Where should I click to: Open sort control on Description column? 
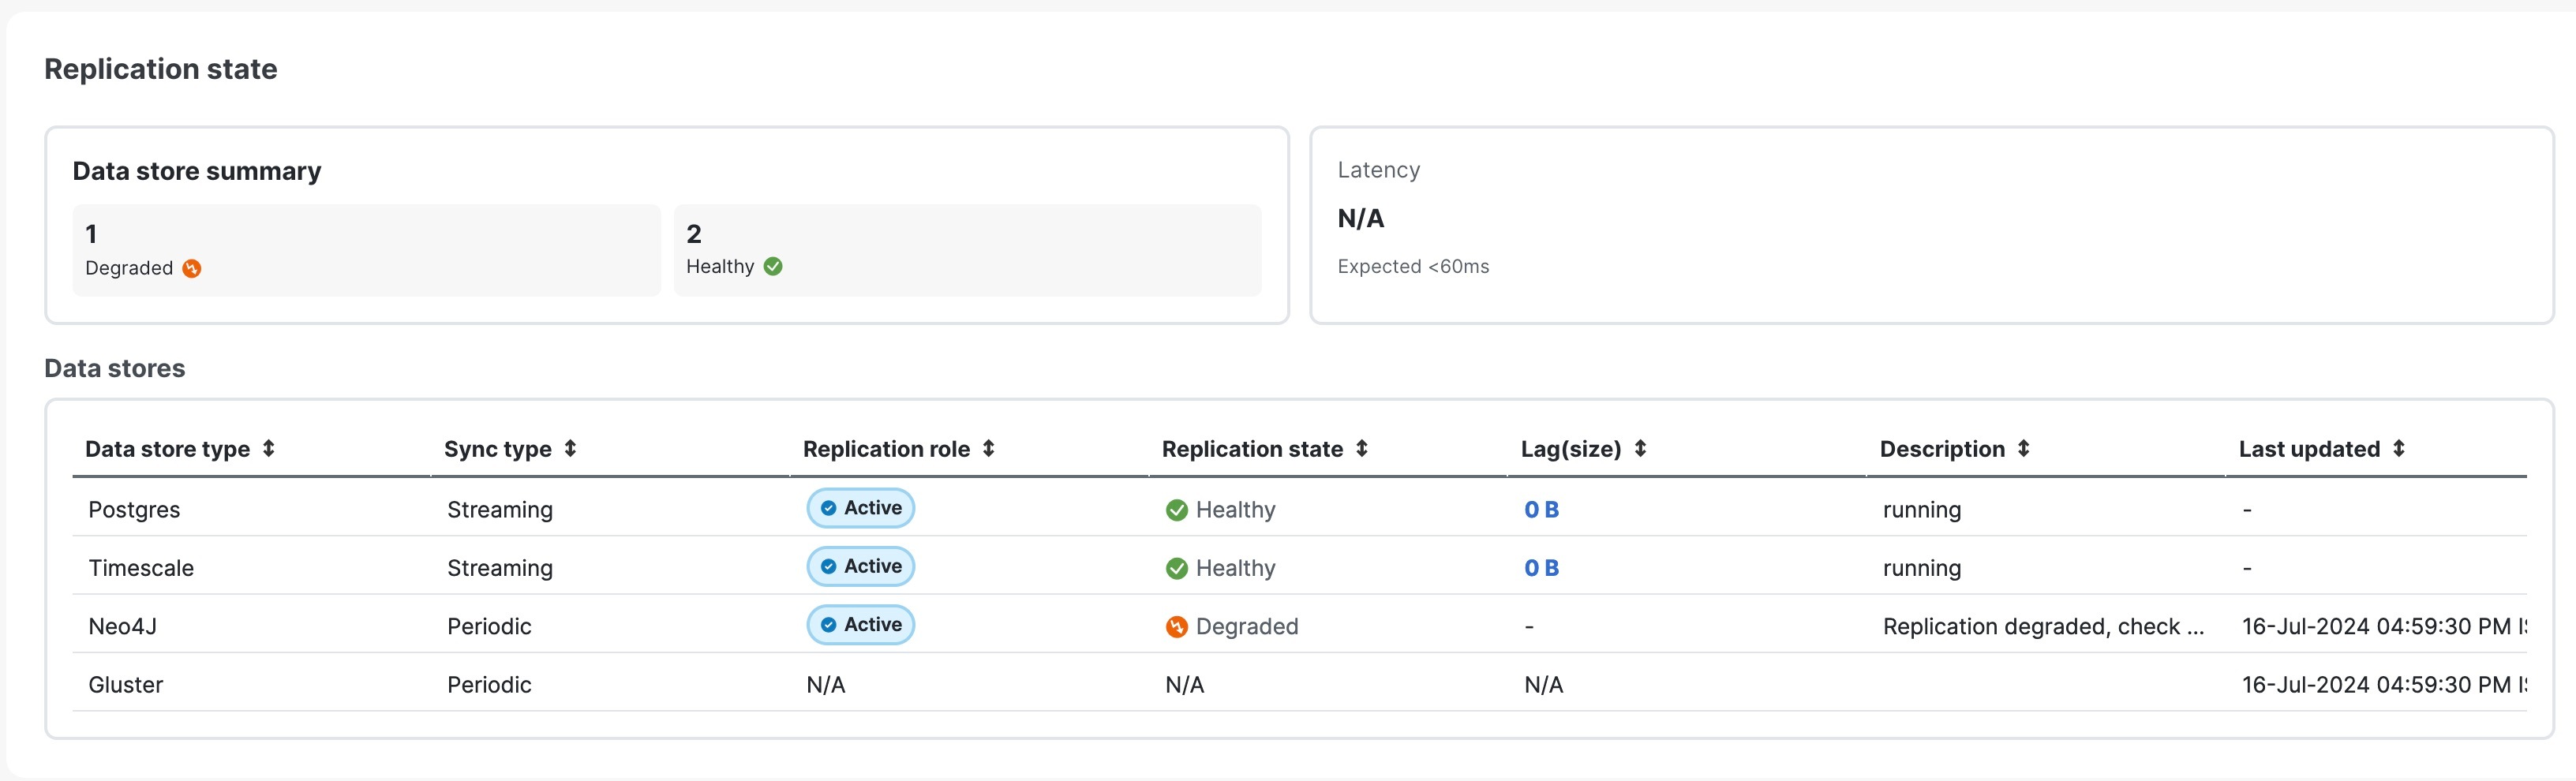pyautogui.click(x=2025, y=448)
